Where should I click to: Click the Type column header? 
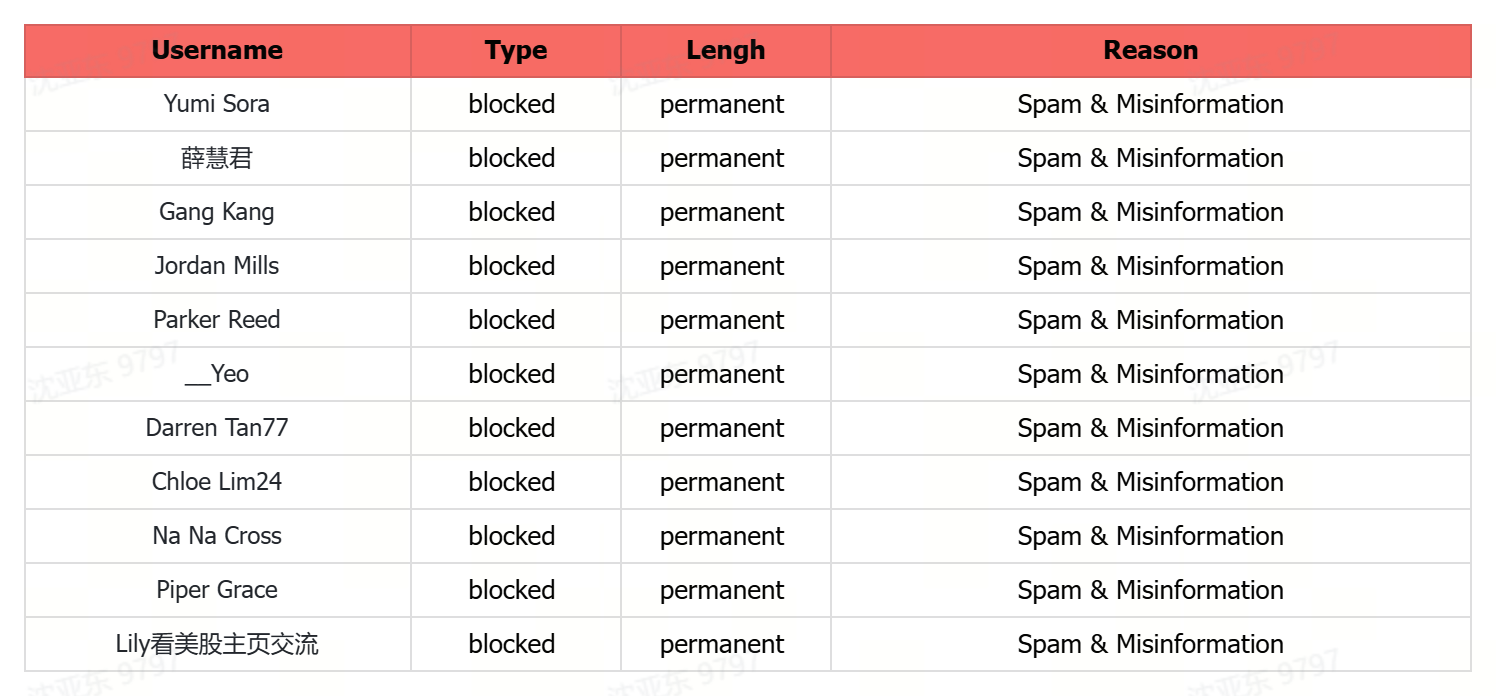coord(516,50)
